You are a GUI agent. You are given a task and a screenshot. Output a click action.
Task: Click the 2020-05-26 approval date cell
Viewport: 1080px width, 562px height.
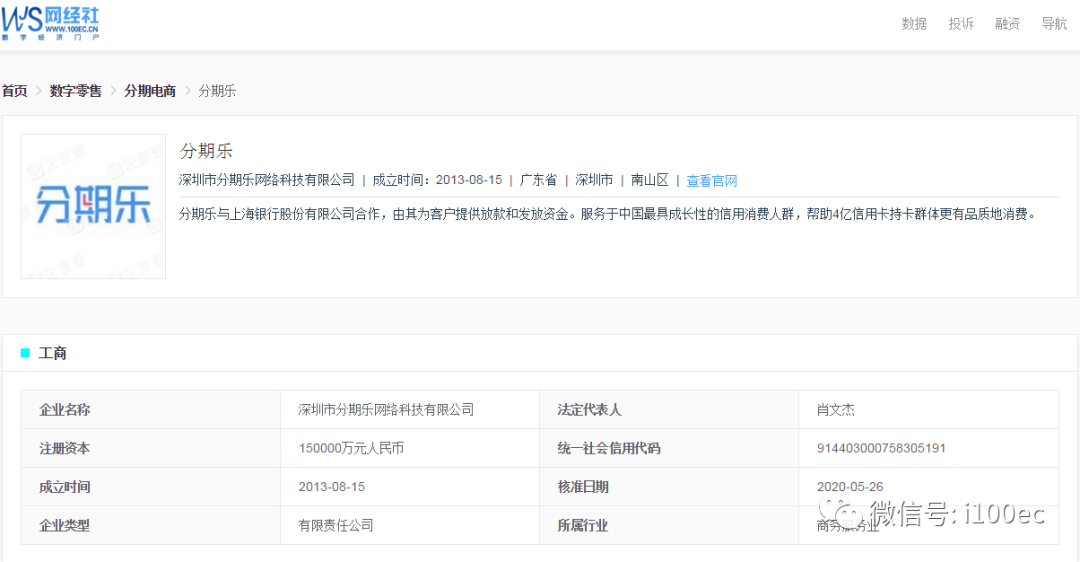coord(928,487)
